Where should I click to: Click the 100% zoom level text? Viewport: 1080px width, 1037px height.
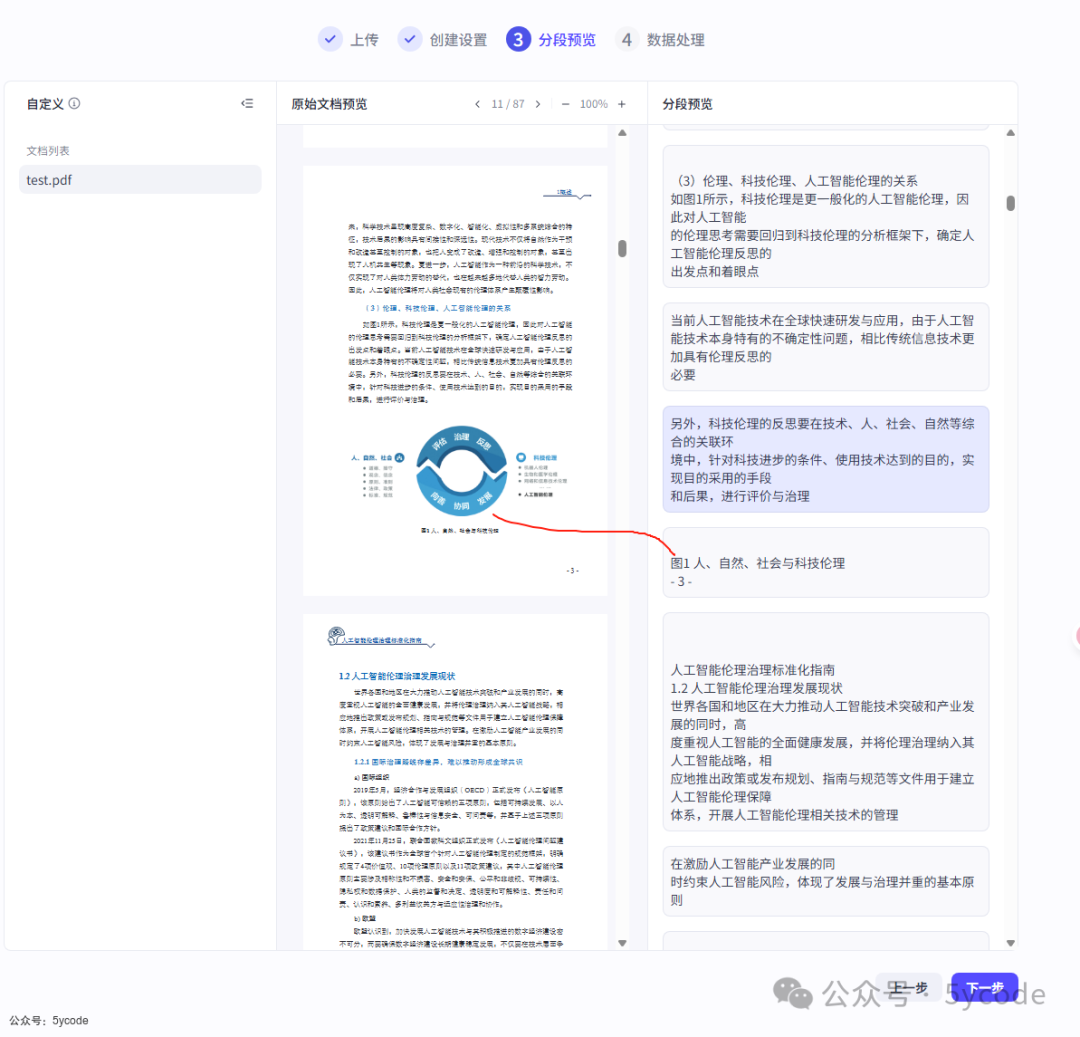pos(594,104)
